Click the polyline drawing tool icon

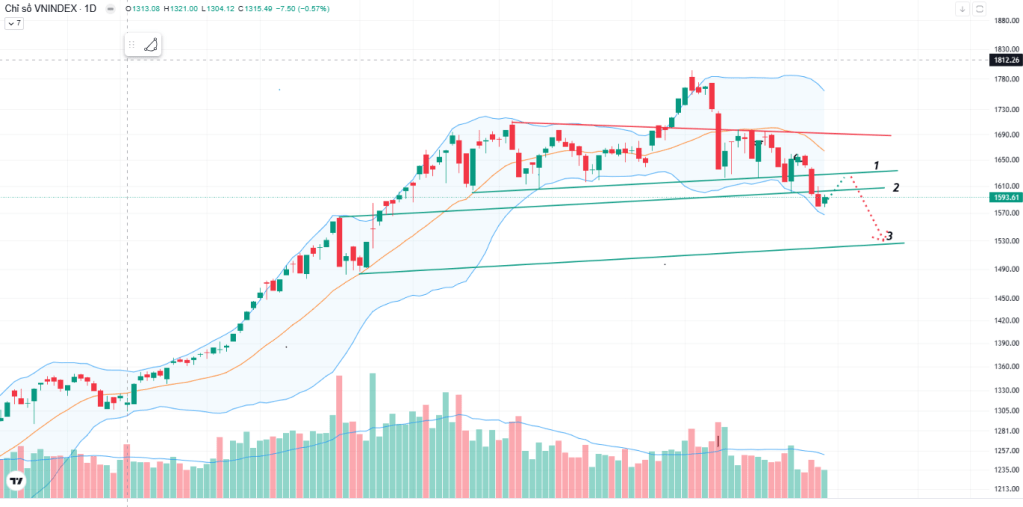coord(151,45)
